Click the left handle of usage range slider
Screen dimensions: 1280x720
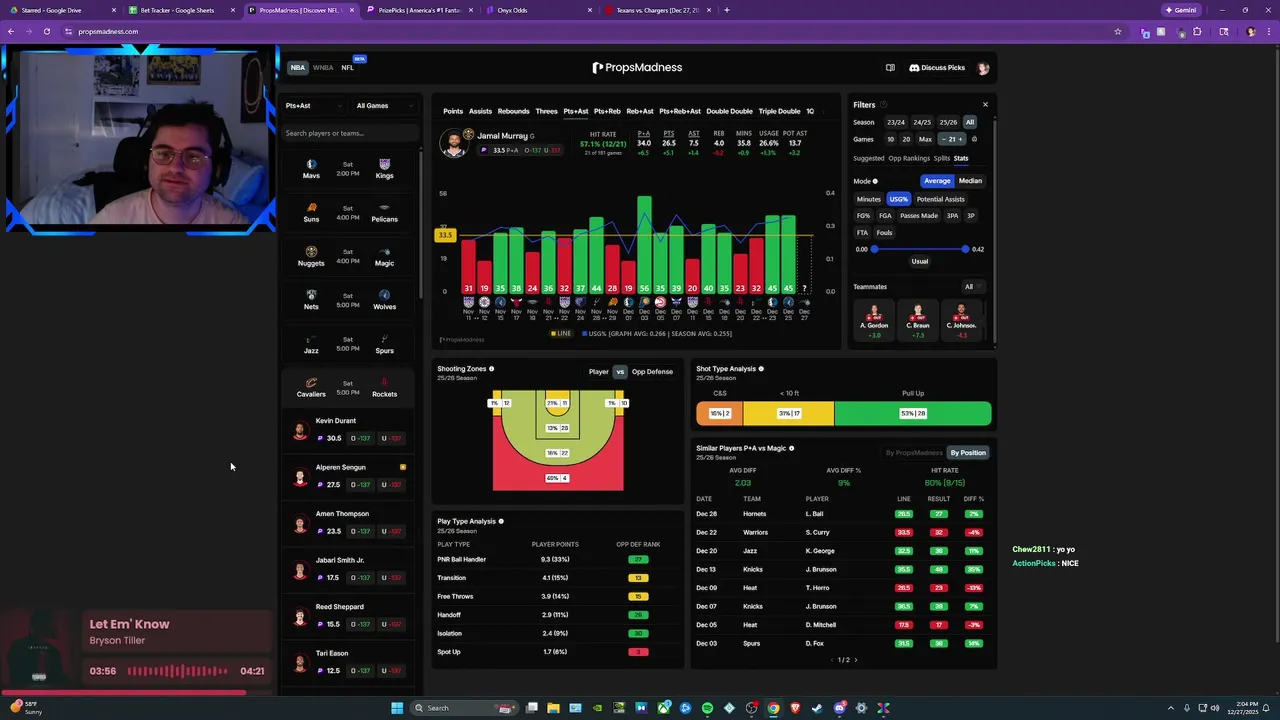point(874,249)
